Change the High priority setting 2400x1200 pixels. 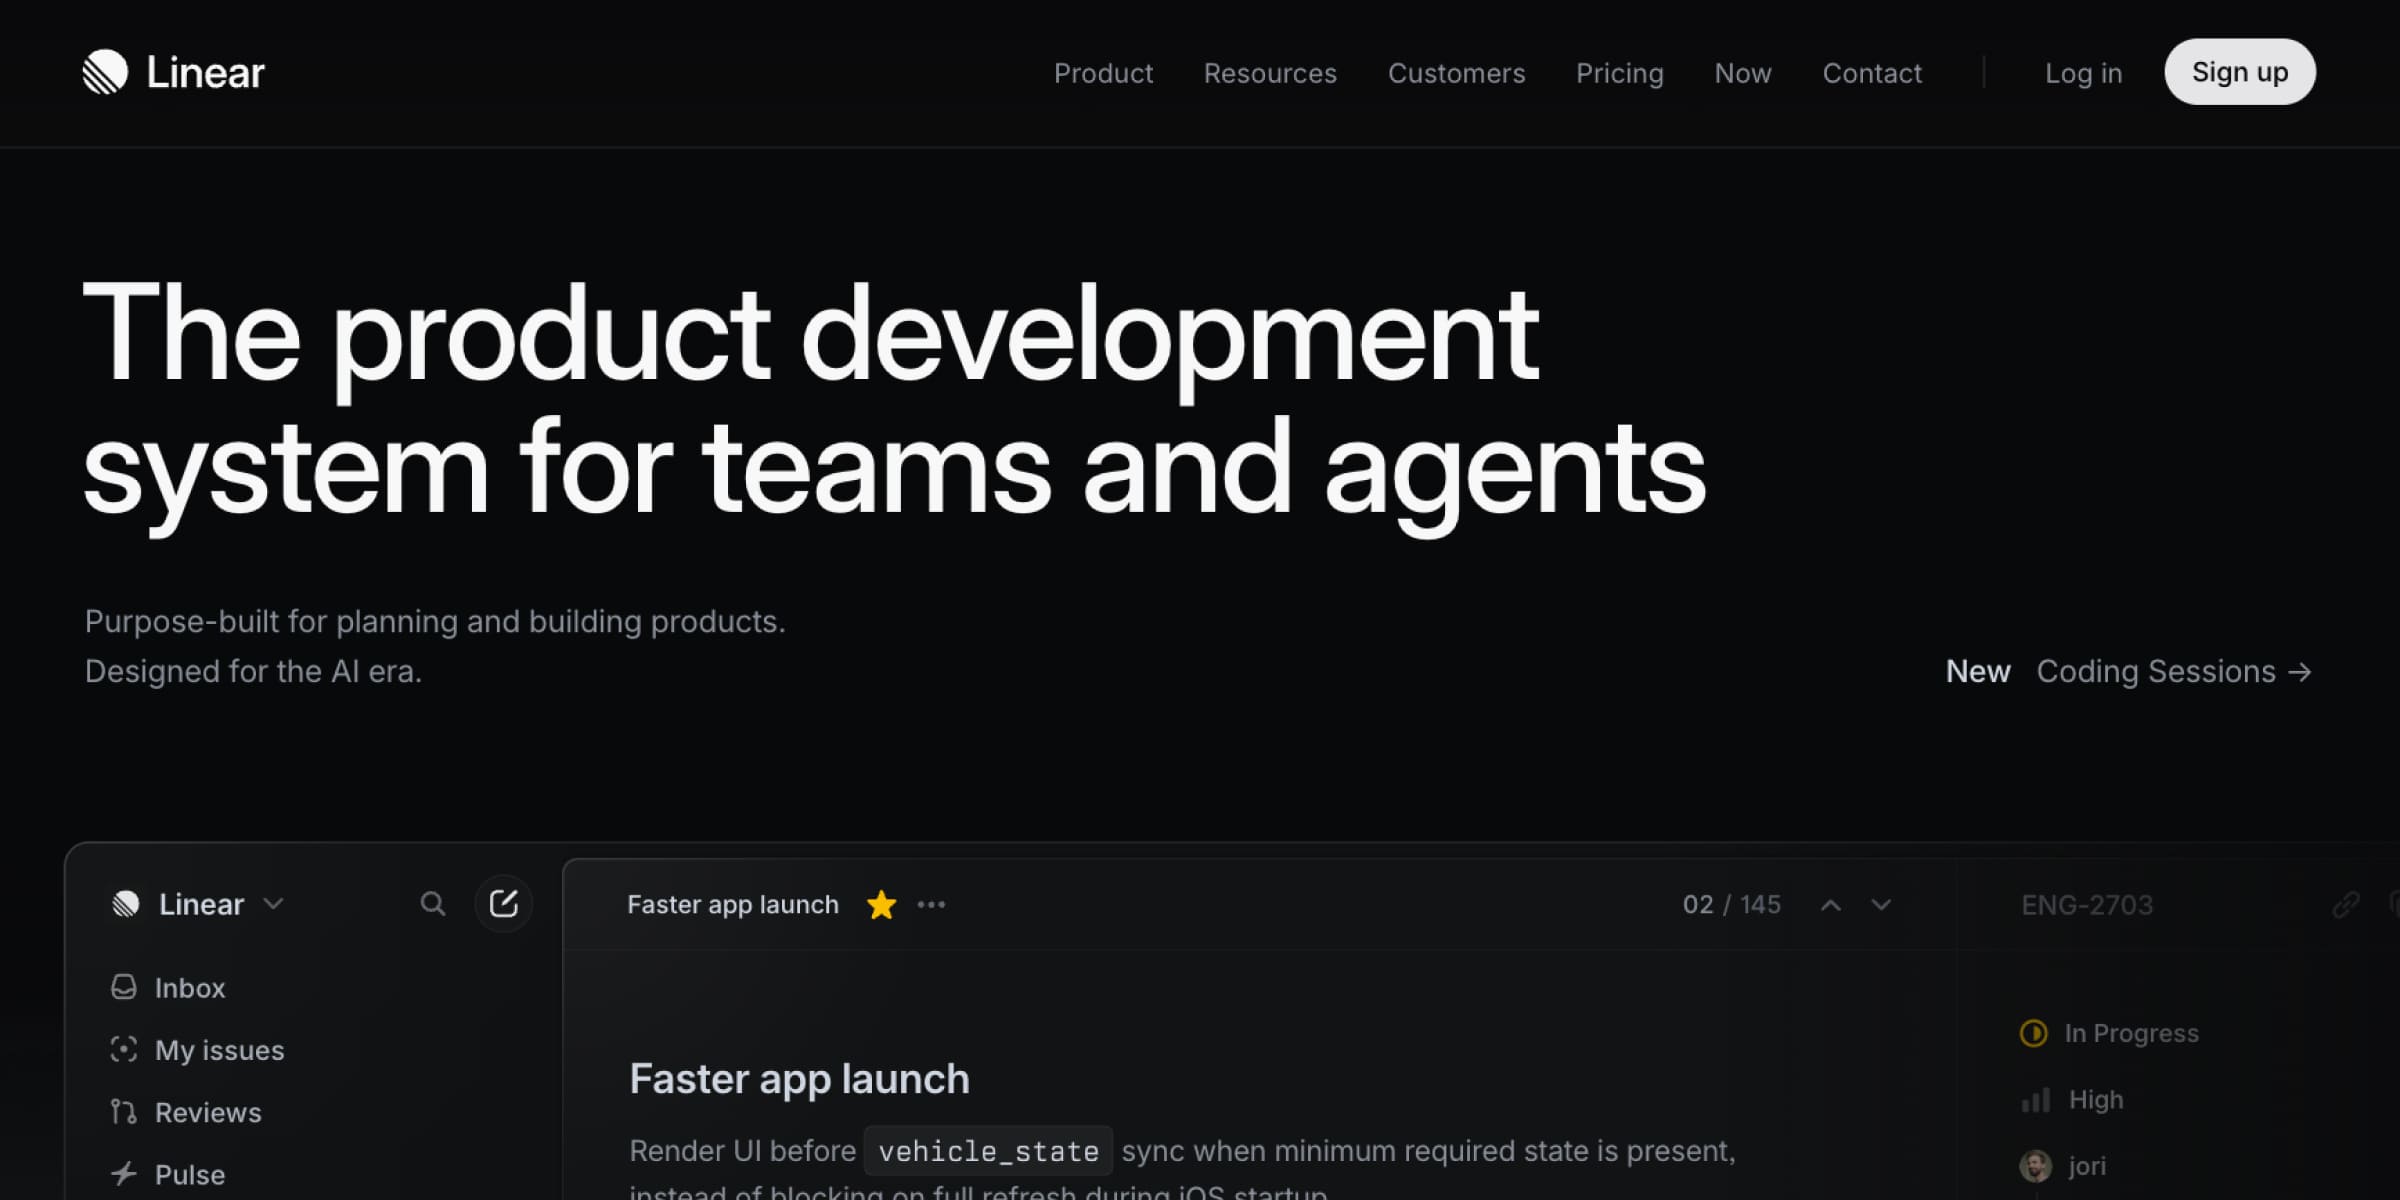2072,1100
